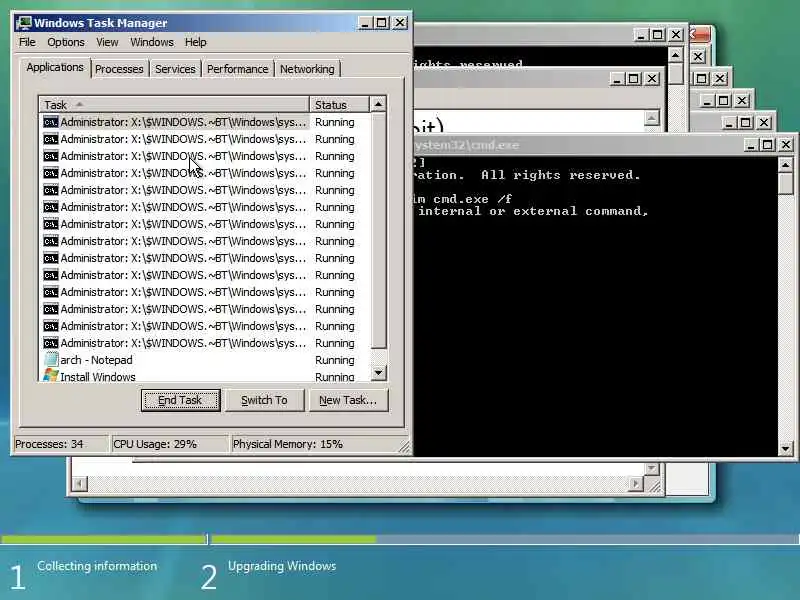Click the task list scrollbar thumb
Screen dimensions: 800x600
[378, 231]
